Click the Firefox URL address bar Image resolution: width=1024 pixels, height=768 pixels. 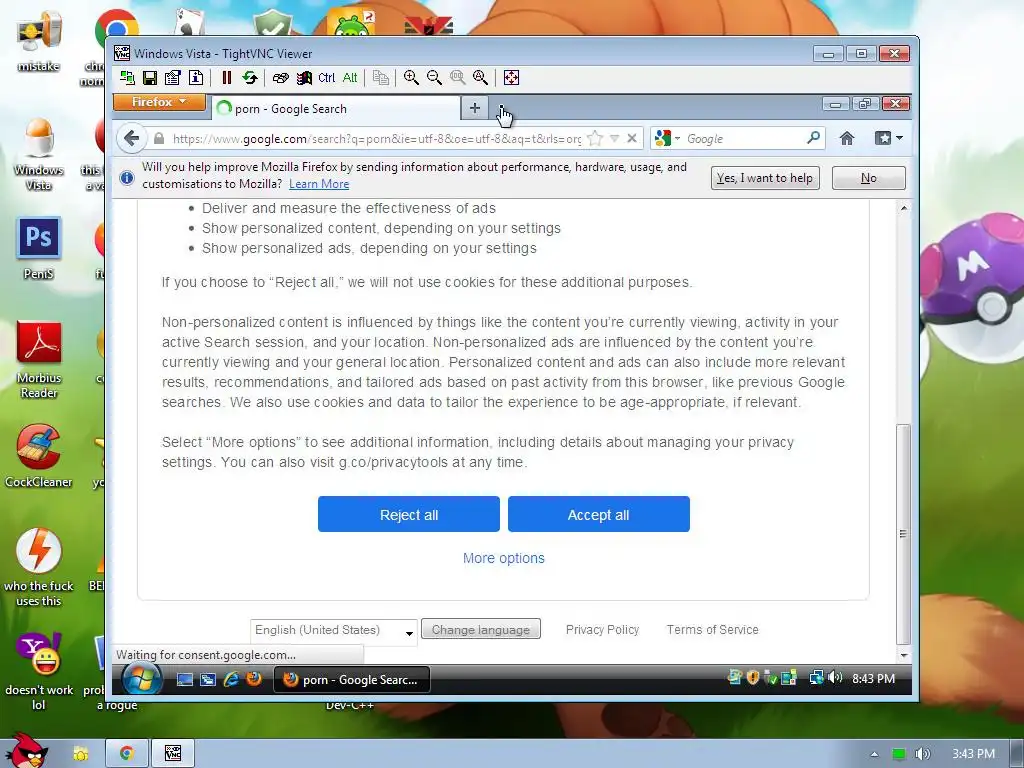[x=377, y=139]
